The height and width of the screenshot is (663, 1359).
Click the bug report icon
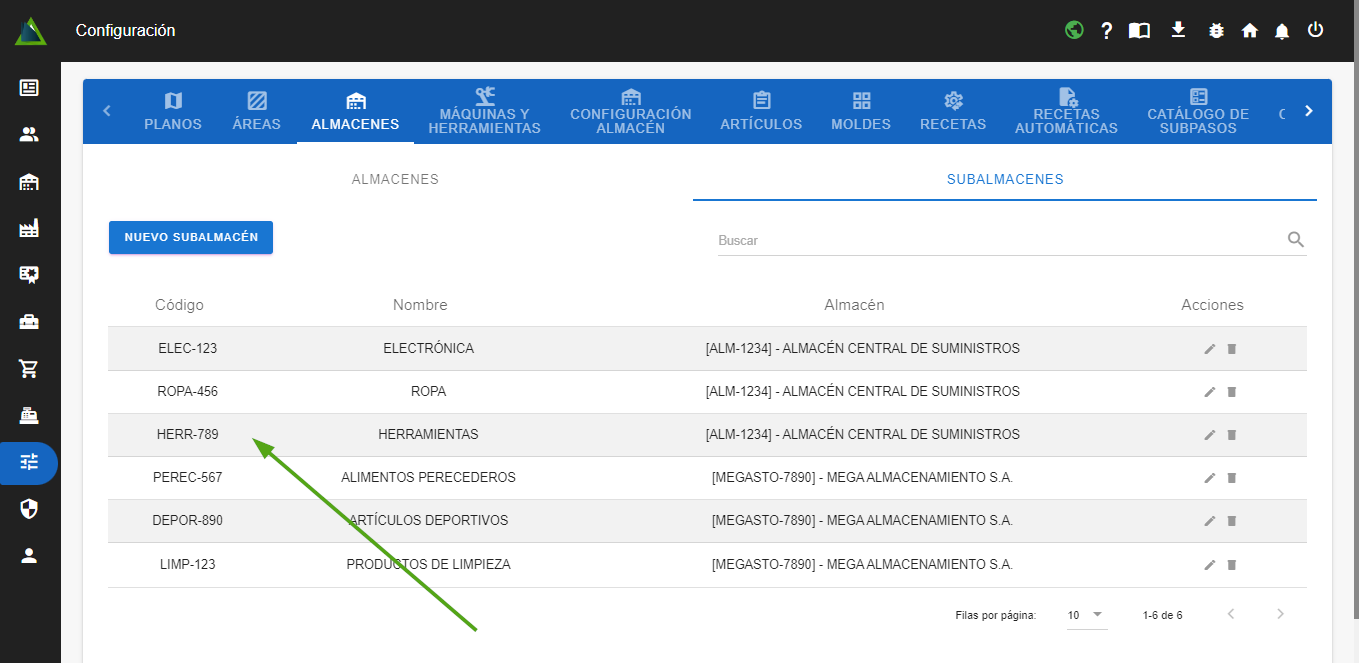click(x=1216, y=31)
